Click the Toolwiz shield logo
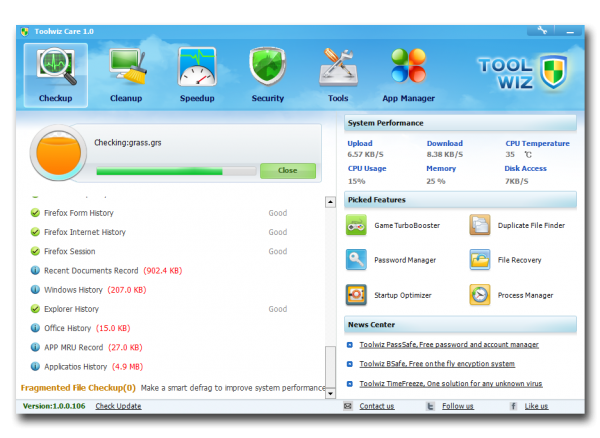Screen dimensions: 600x438 (554, 72)
